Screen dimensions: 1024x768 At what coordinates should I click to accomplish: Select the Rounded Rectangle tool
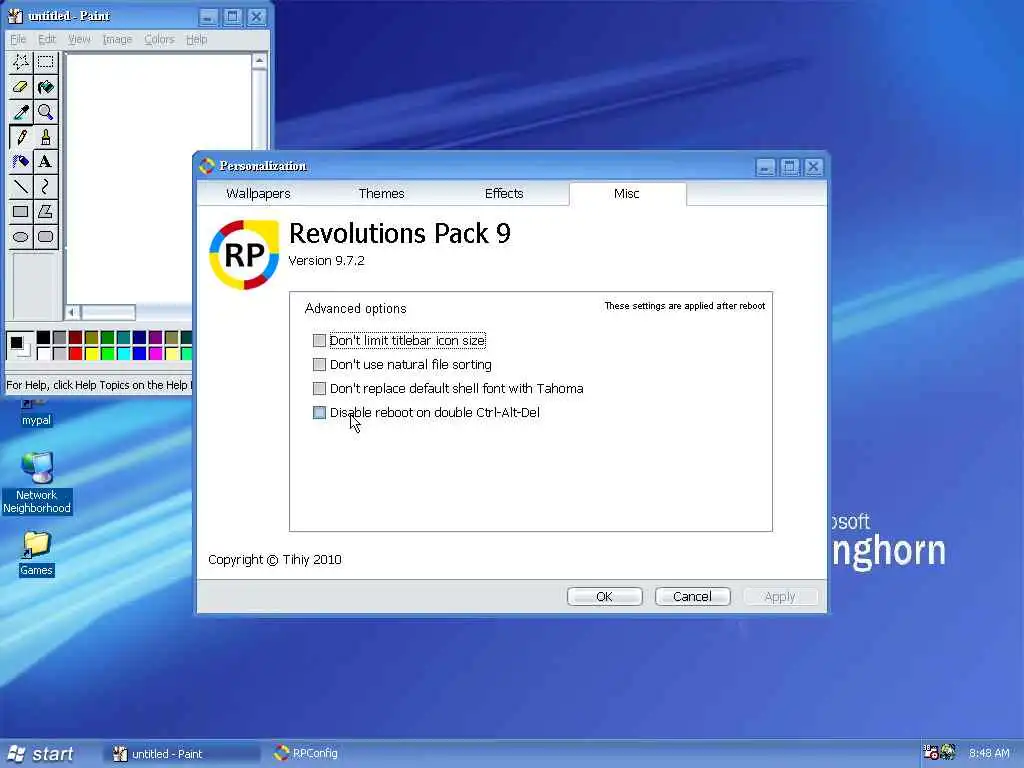click(46, 236)
